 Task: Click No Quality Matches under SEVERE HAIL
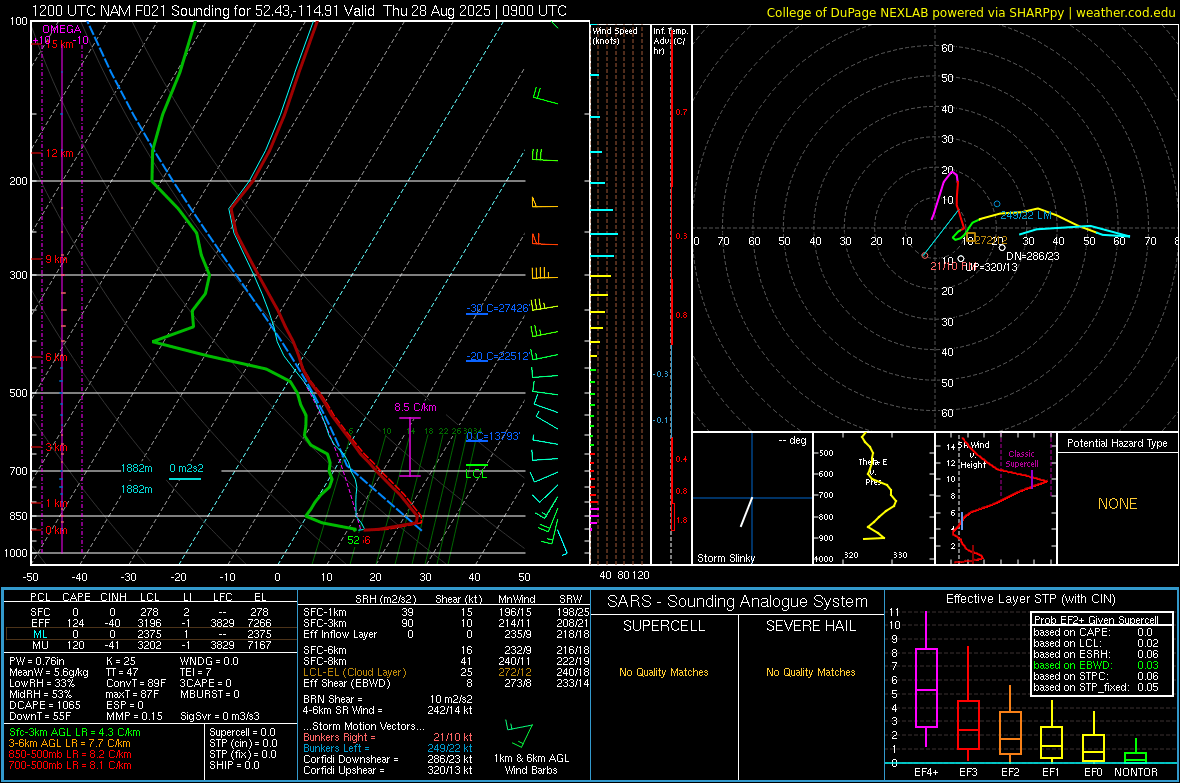point(810,672)
